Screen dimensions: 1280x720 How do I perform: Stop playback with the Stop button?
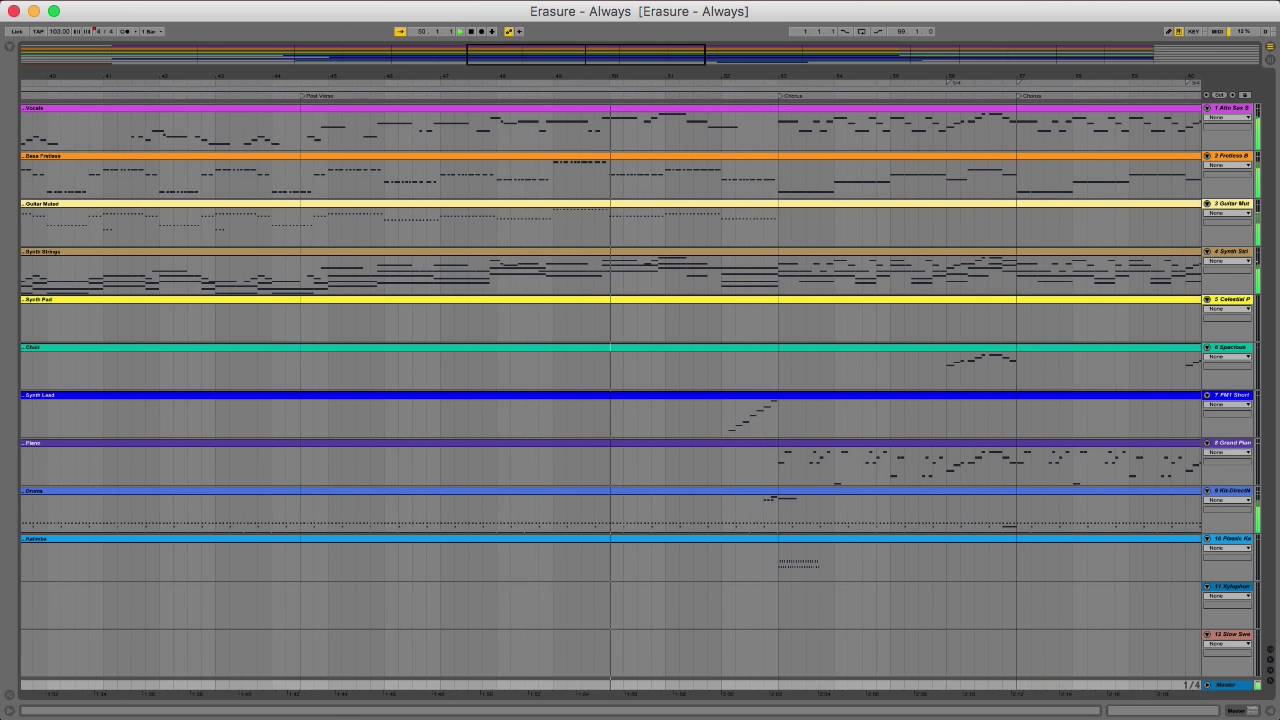[x=471, y=31]
